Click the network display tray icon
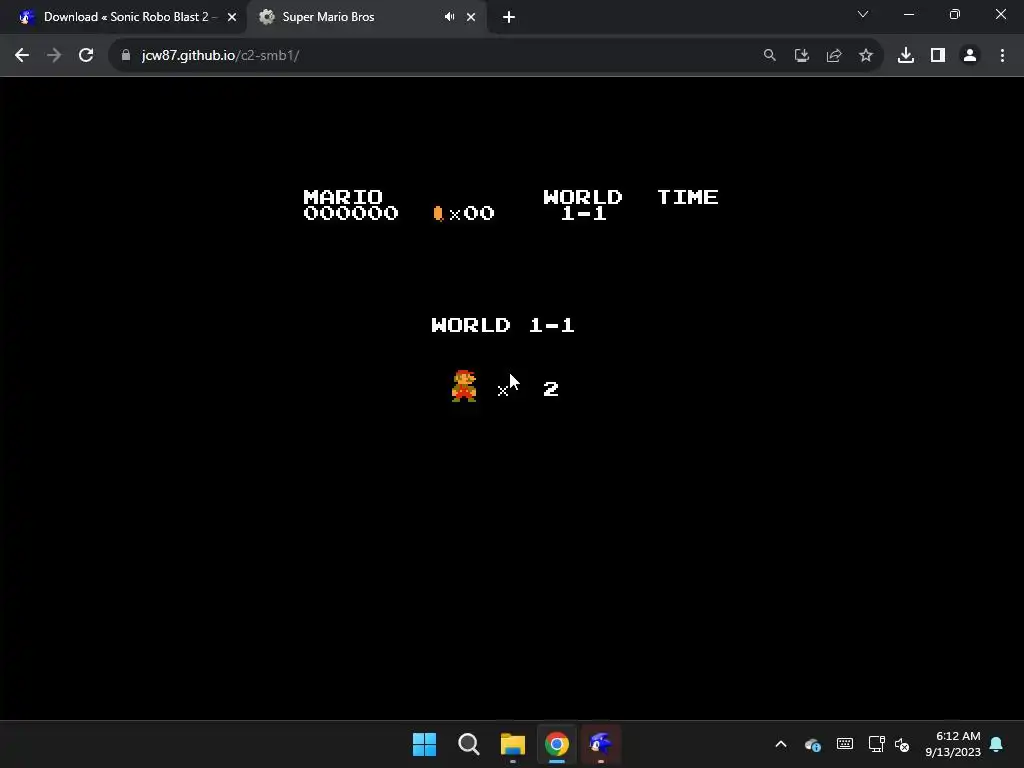This screenshot has height=768, width=1024. click(876, 744)
